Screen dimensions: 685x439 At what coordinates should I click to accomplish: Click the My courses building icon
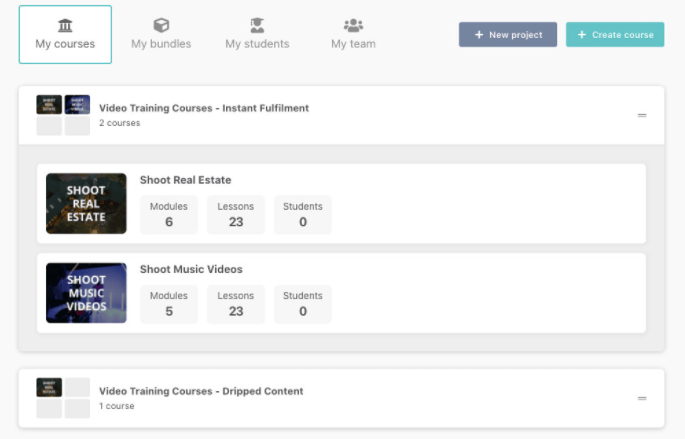(65, 25)
